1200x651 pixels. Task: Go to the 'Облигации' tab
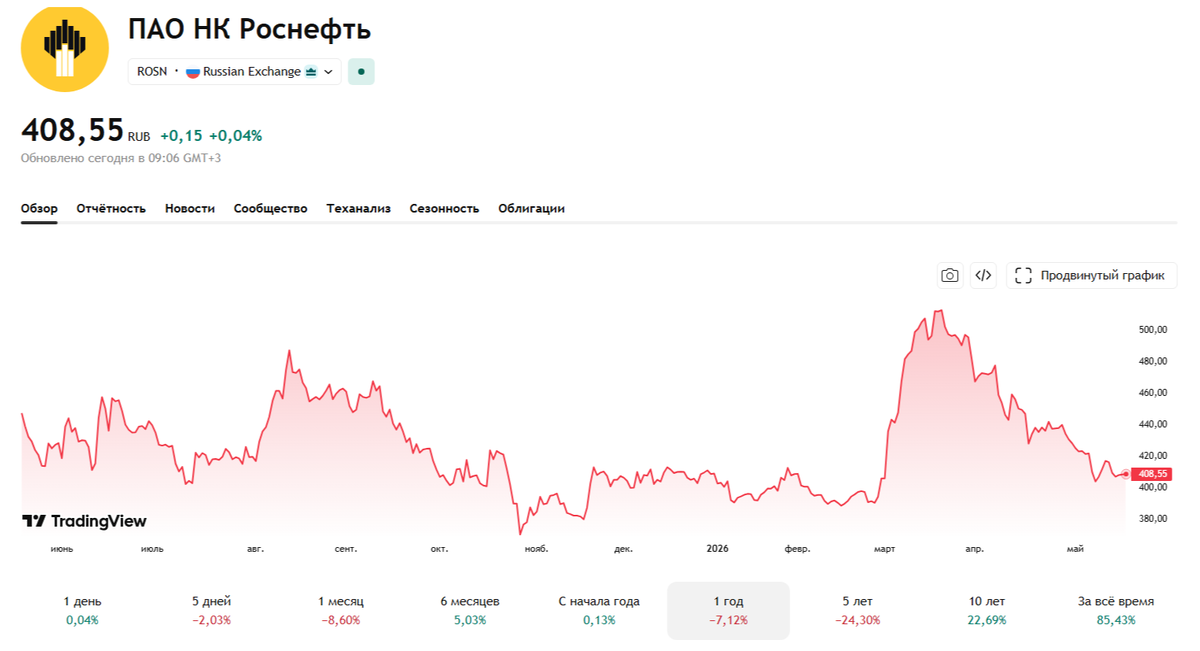pyautogui.click(x=531, y=208)
